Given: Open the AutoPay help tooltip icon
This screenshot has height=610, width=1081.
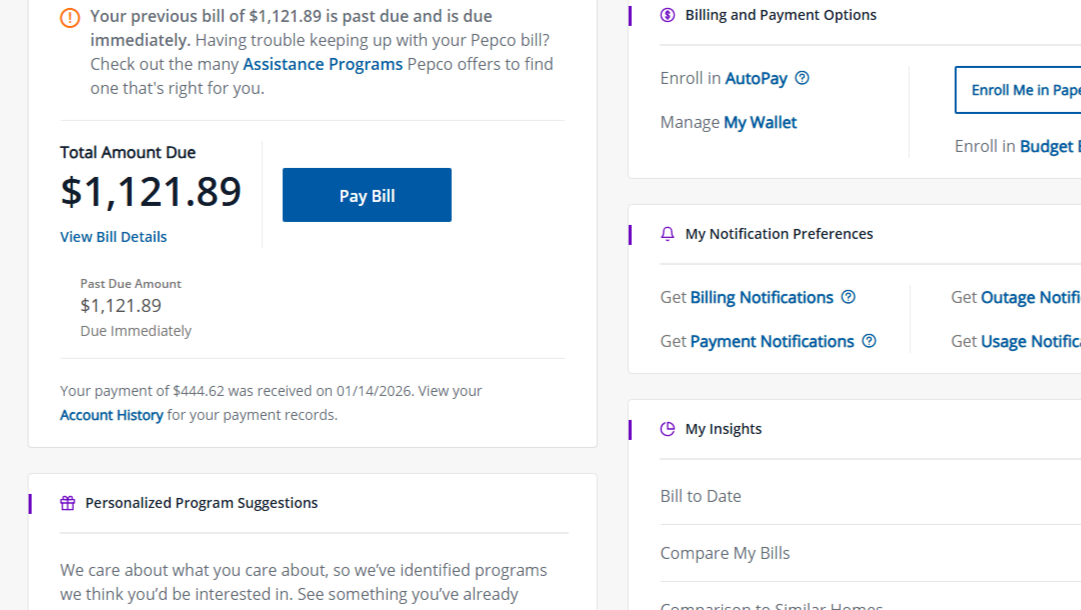Looking at the screenshot, I should 801,77.
